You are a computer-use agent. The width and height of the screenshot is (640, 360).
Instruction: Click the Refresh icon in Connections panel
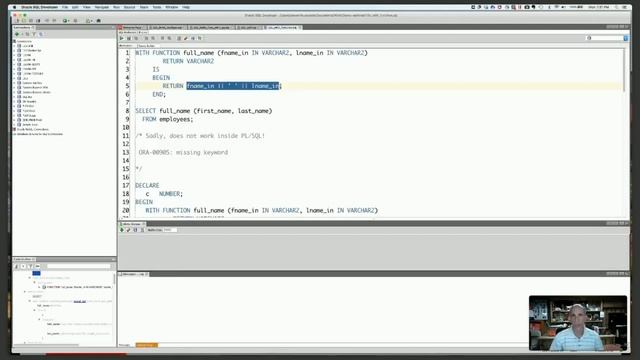[x=27, y=34]
